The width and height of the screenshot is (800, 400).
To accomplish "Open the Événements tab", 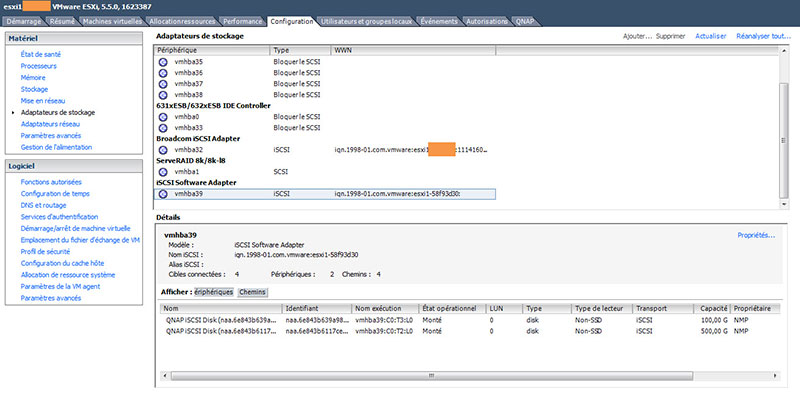I will click(x=439, y=21).
